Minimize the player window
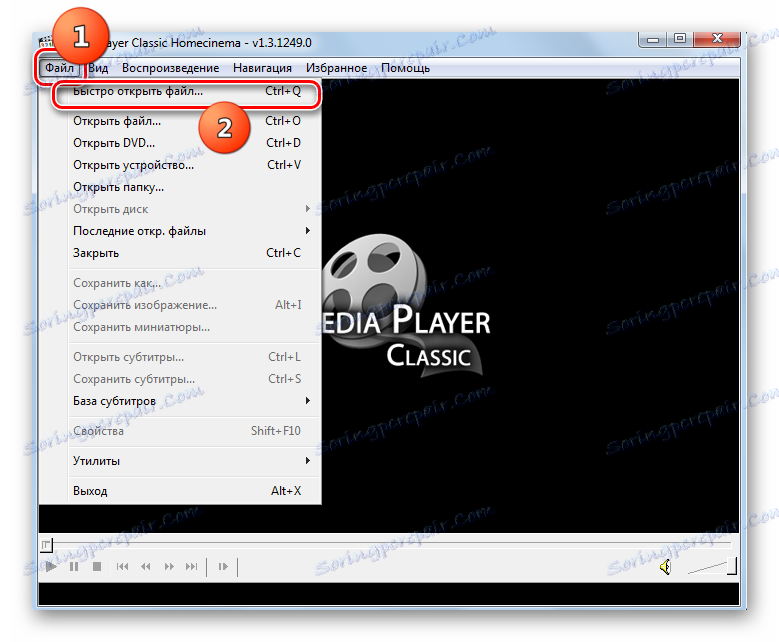The image size is (779, 642). click(x=653, y=39)
